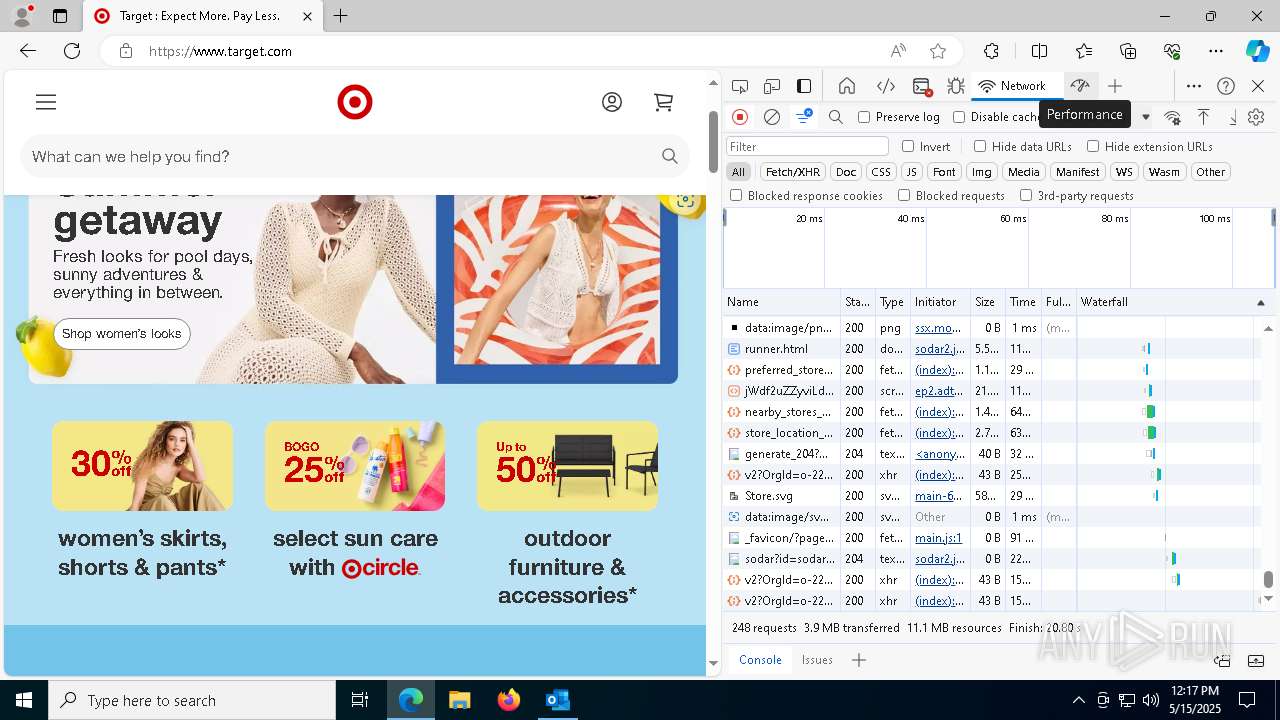The width and height of the screenshot is (1280, 720).
Task: Check Blocked requests checkbox
Action: (x=904, y=196)
